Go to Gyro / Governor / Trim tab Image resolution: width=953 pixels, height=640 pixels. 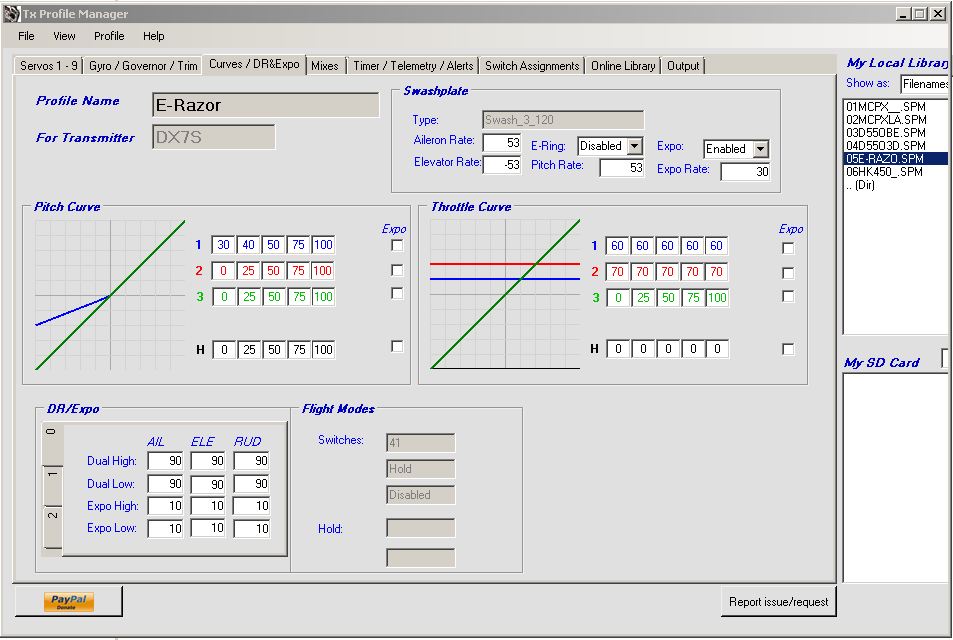[x=142, y=66]
